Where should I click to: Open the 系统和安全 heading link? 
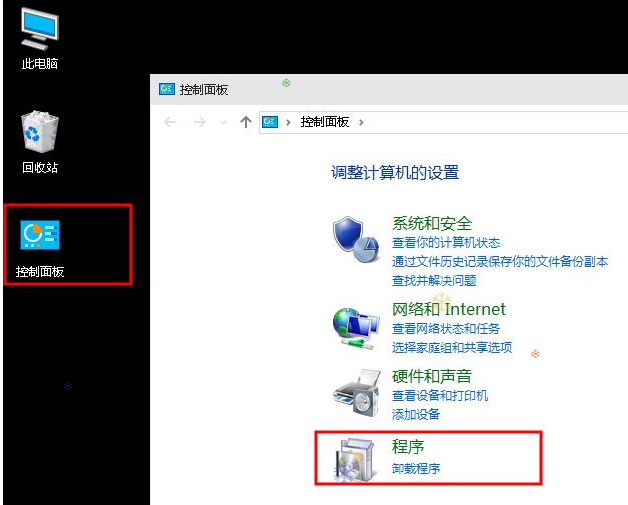pos(431,223)
